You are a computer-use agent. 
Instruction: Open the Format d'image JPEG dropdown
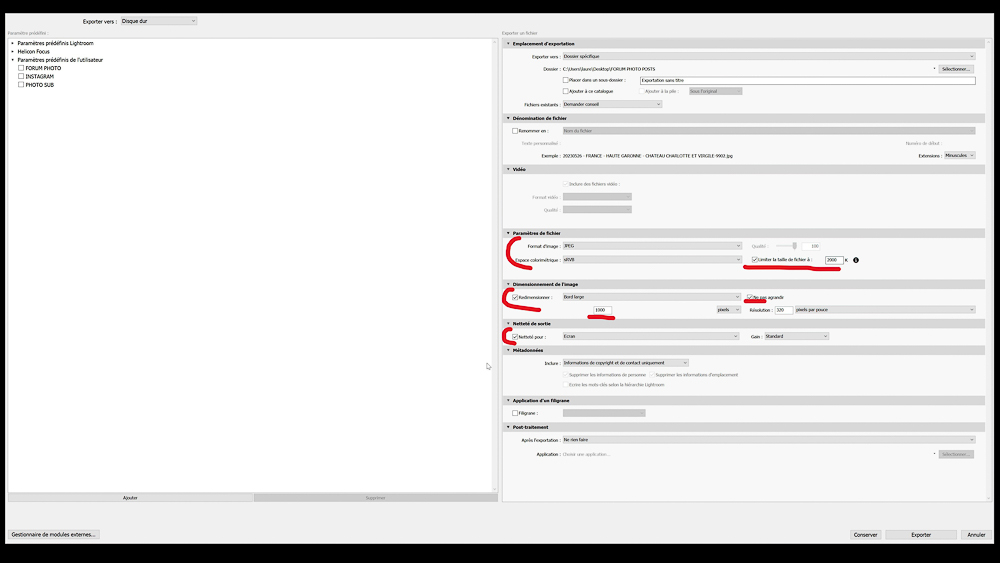click(x=652, y=245)
